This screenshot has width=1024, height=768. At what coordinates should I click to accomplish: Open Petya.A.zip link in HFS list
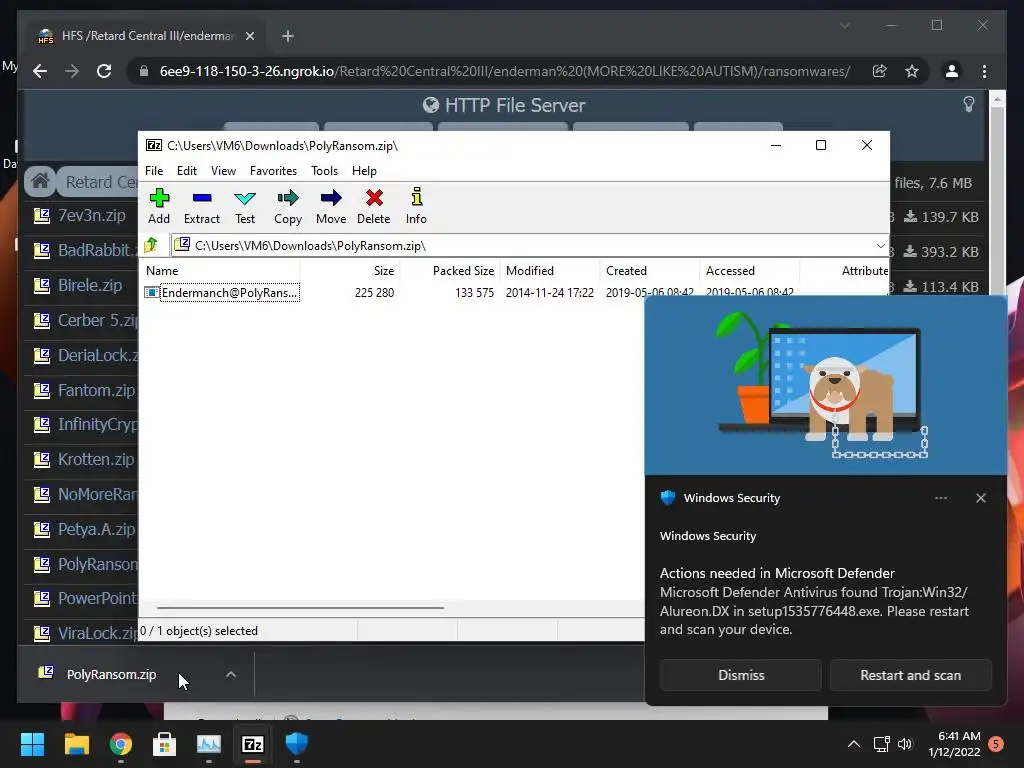[97, 529]
